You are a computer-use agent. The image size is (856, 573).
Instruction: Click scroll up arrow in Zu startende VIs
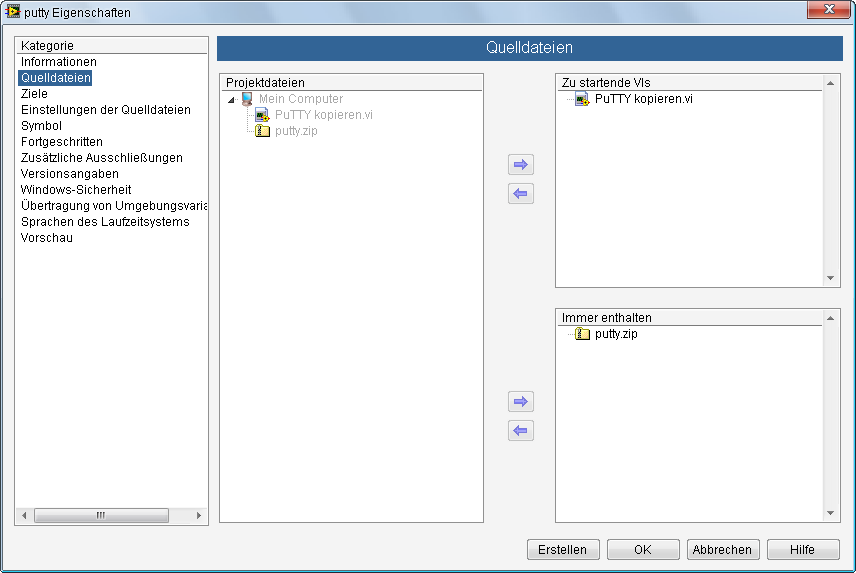(x=830, y=83)
